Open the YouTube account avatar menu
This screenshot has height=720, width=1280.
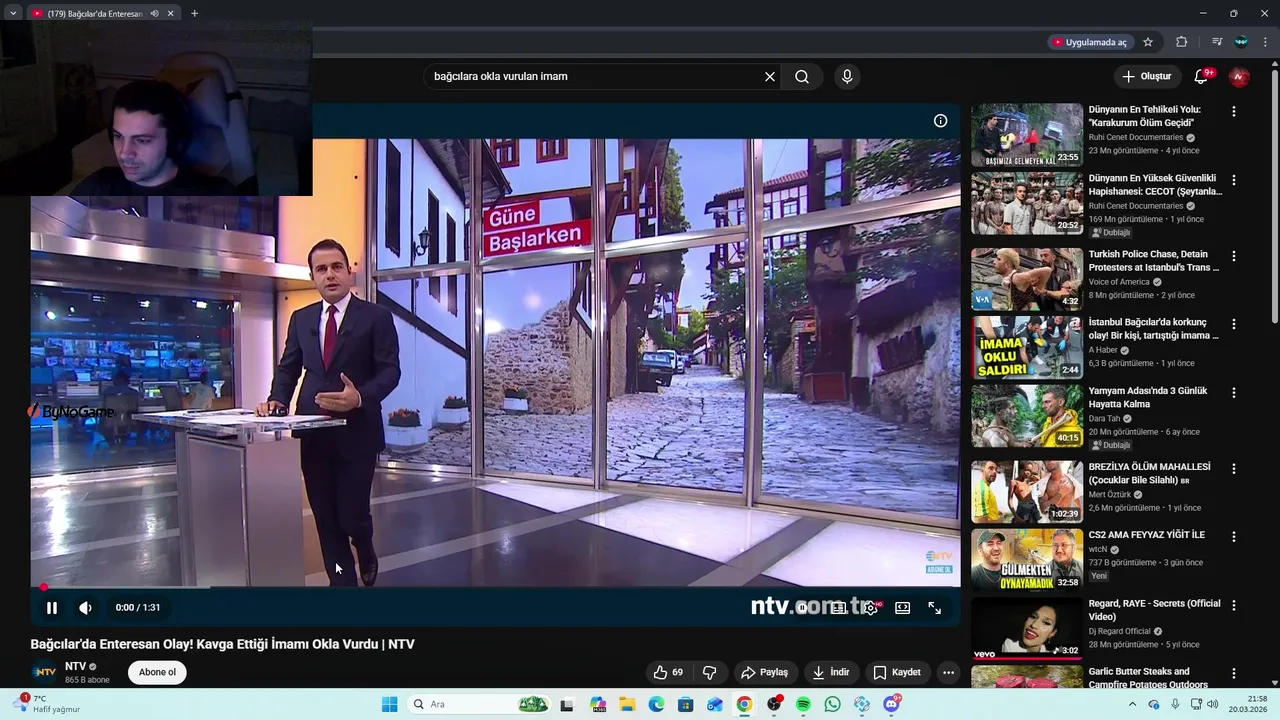pyautogui.click(x=1239, y=76)
